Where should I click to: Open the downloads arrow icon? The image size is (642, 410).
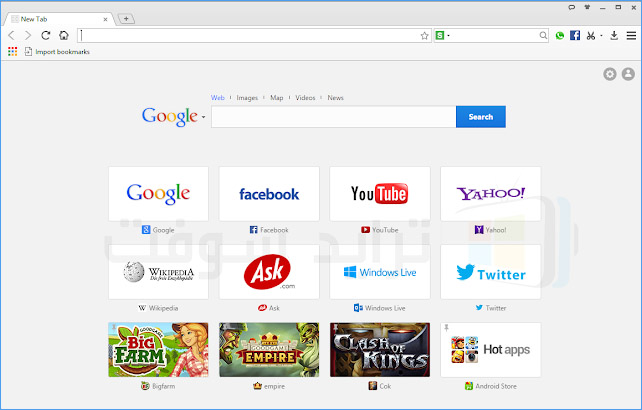tap(614, 36)
